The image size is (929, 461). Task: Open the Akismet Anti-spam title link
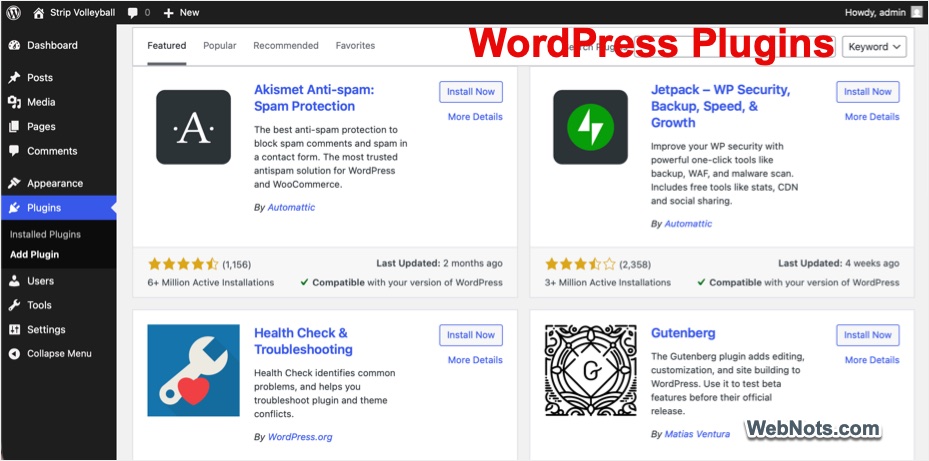coord(314,98)
